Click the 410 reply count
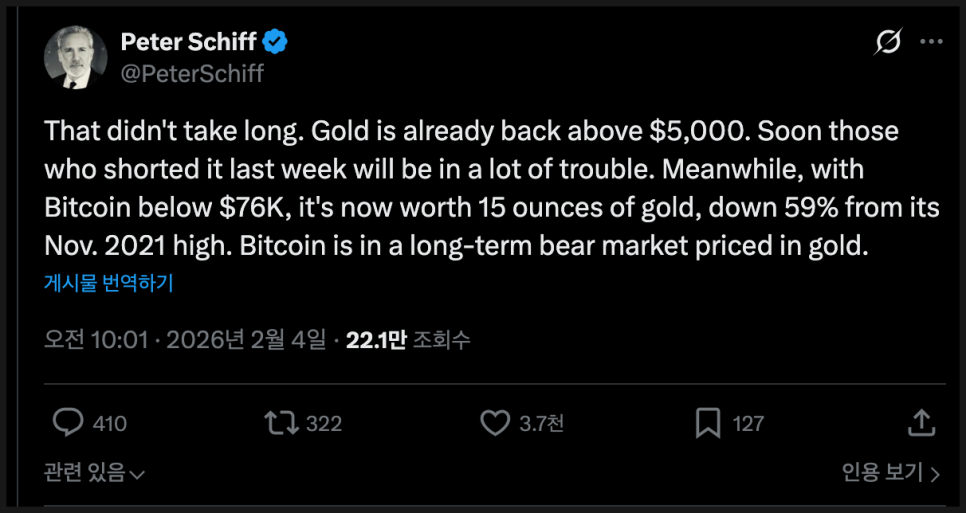Viewport: 966px width, 513px height. click(x=109, y=424)
